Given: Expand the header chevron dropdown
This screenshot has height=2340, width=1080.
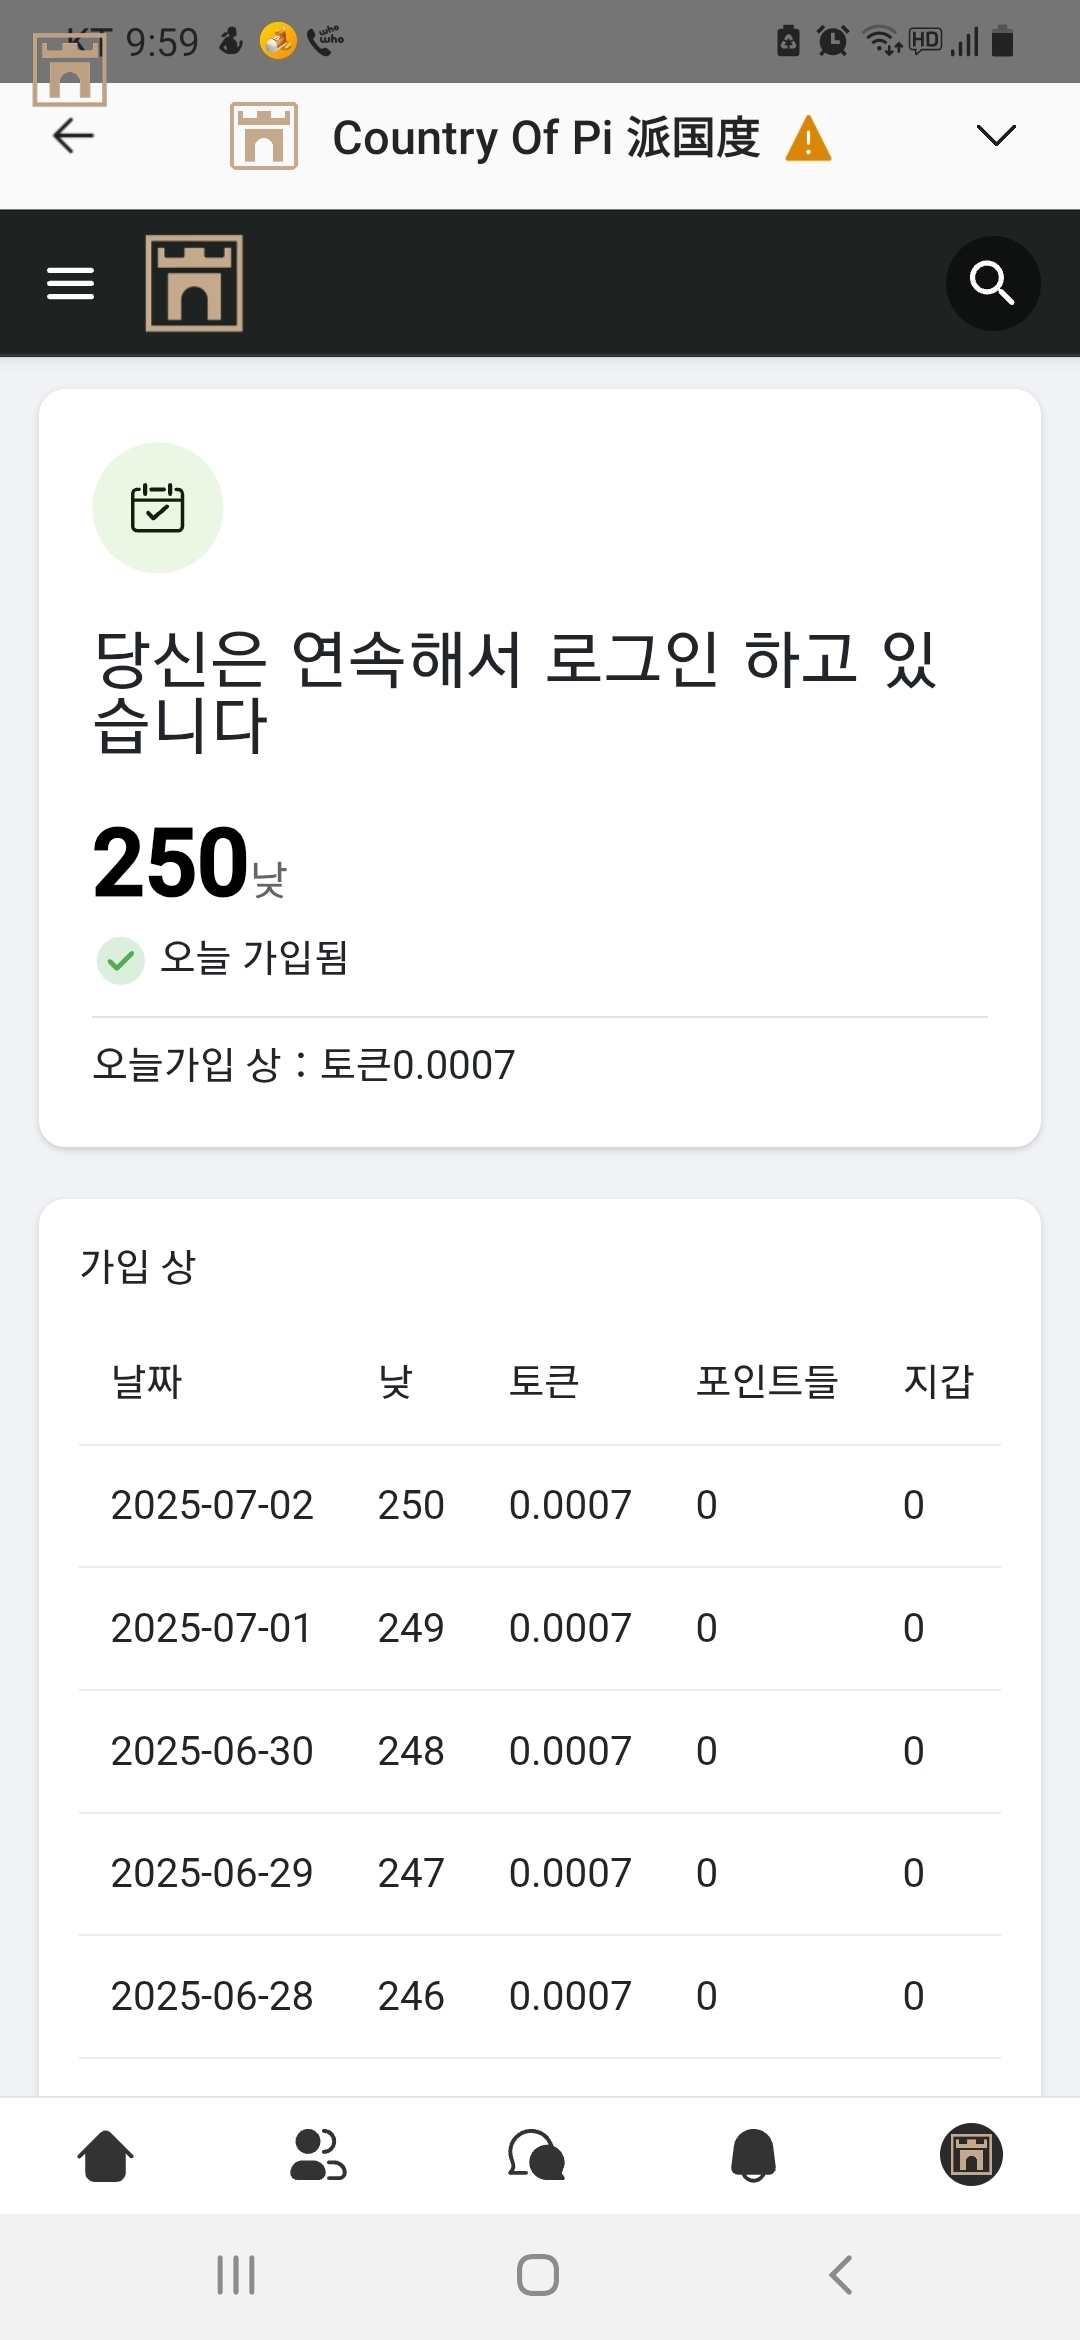Looking at the screenshot, I should pos(995,136).
